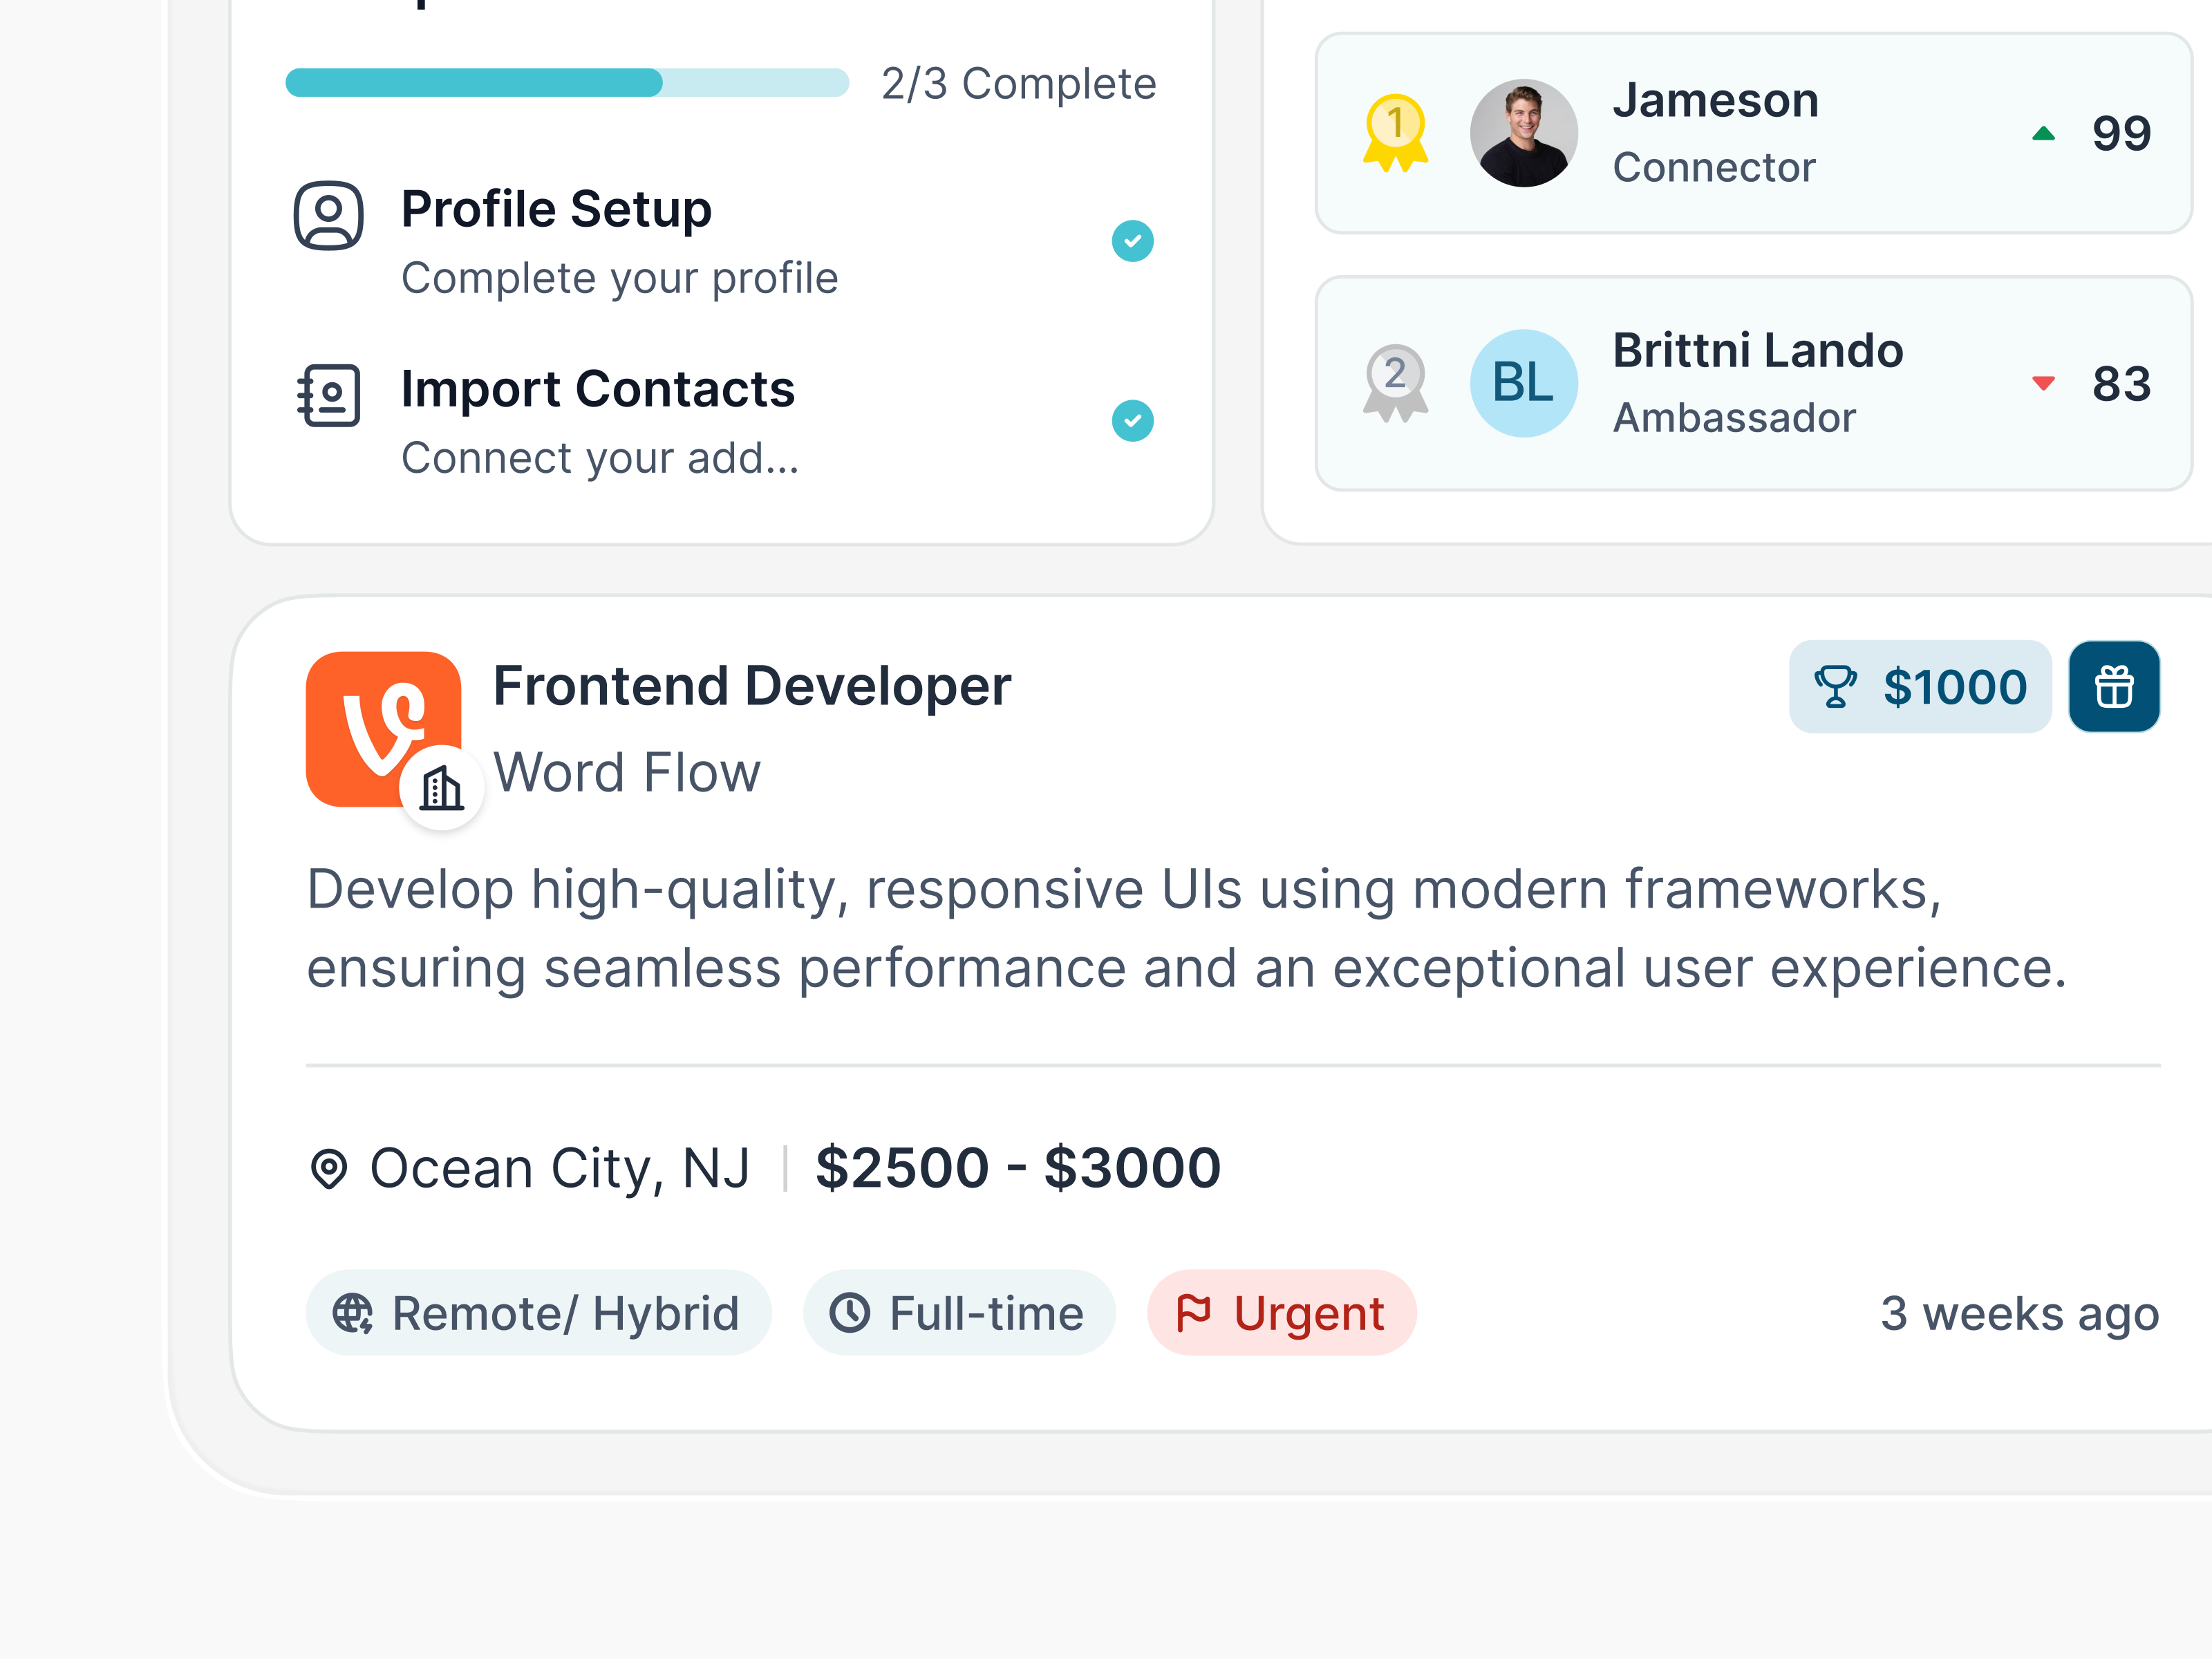Open Brittni Lando's BL avatar
2212x1659 pixels.
[1523, 383]
